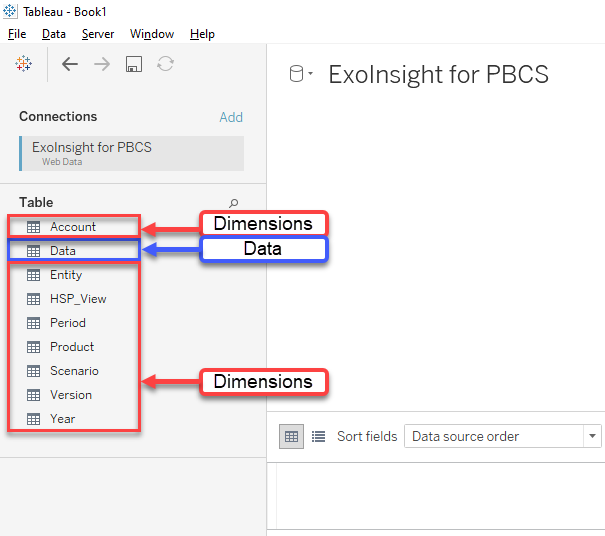The image size is (605, 536).
Task: Select the Entity table icon
Action: click(x=33, y=275)
